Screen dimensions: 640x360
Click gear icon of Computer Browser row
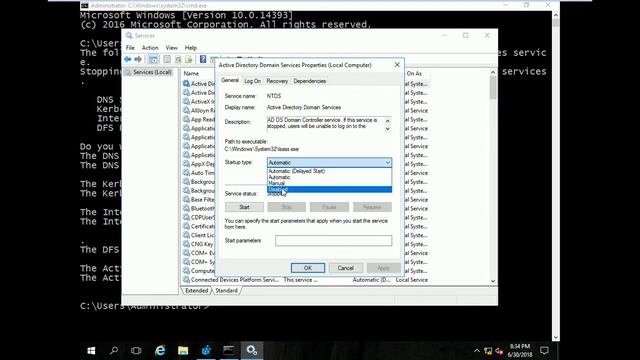point(187,271)
